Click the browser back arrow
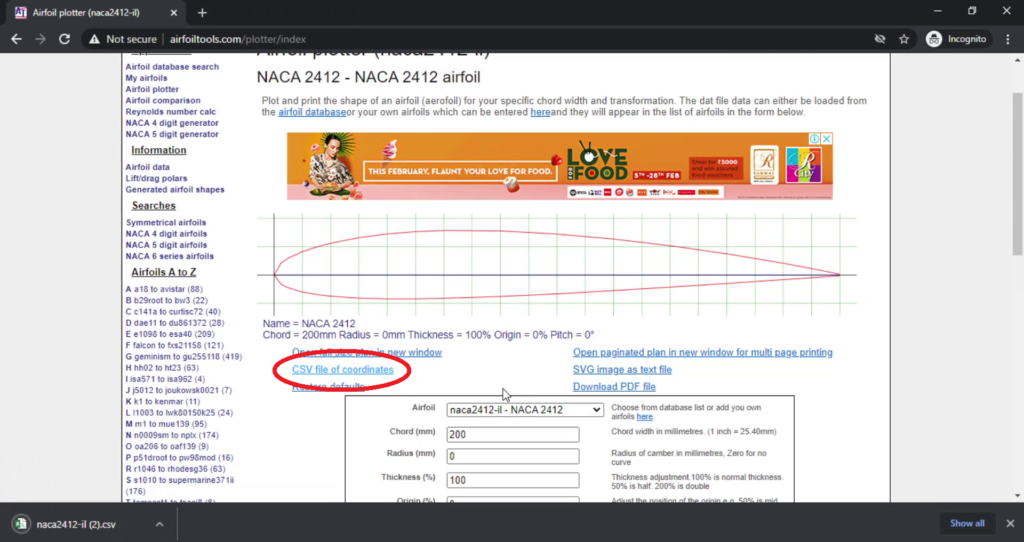Image resolution: width=1024 pixels, height=542 pixels. tap(16, 39)
